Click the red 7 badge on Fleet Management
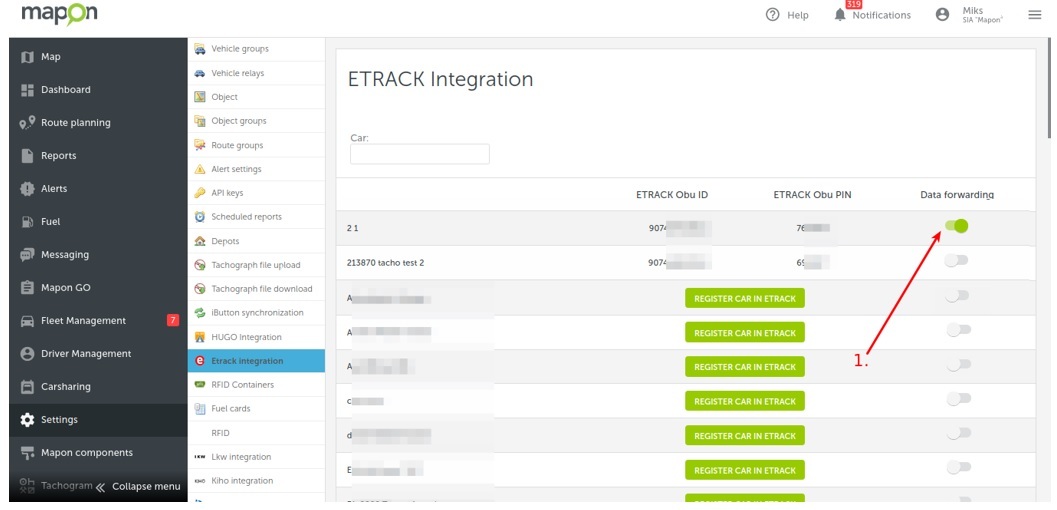Image resolution: width=1057 pixels, height=510 pixels. 173,321
